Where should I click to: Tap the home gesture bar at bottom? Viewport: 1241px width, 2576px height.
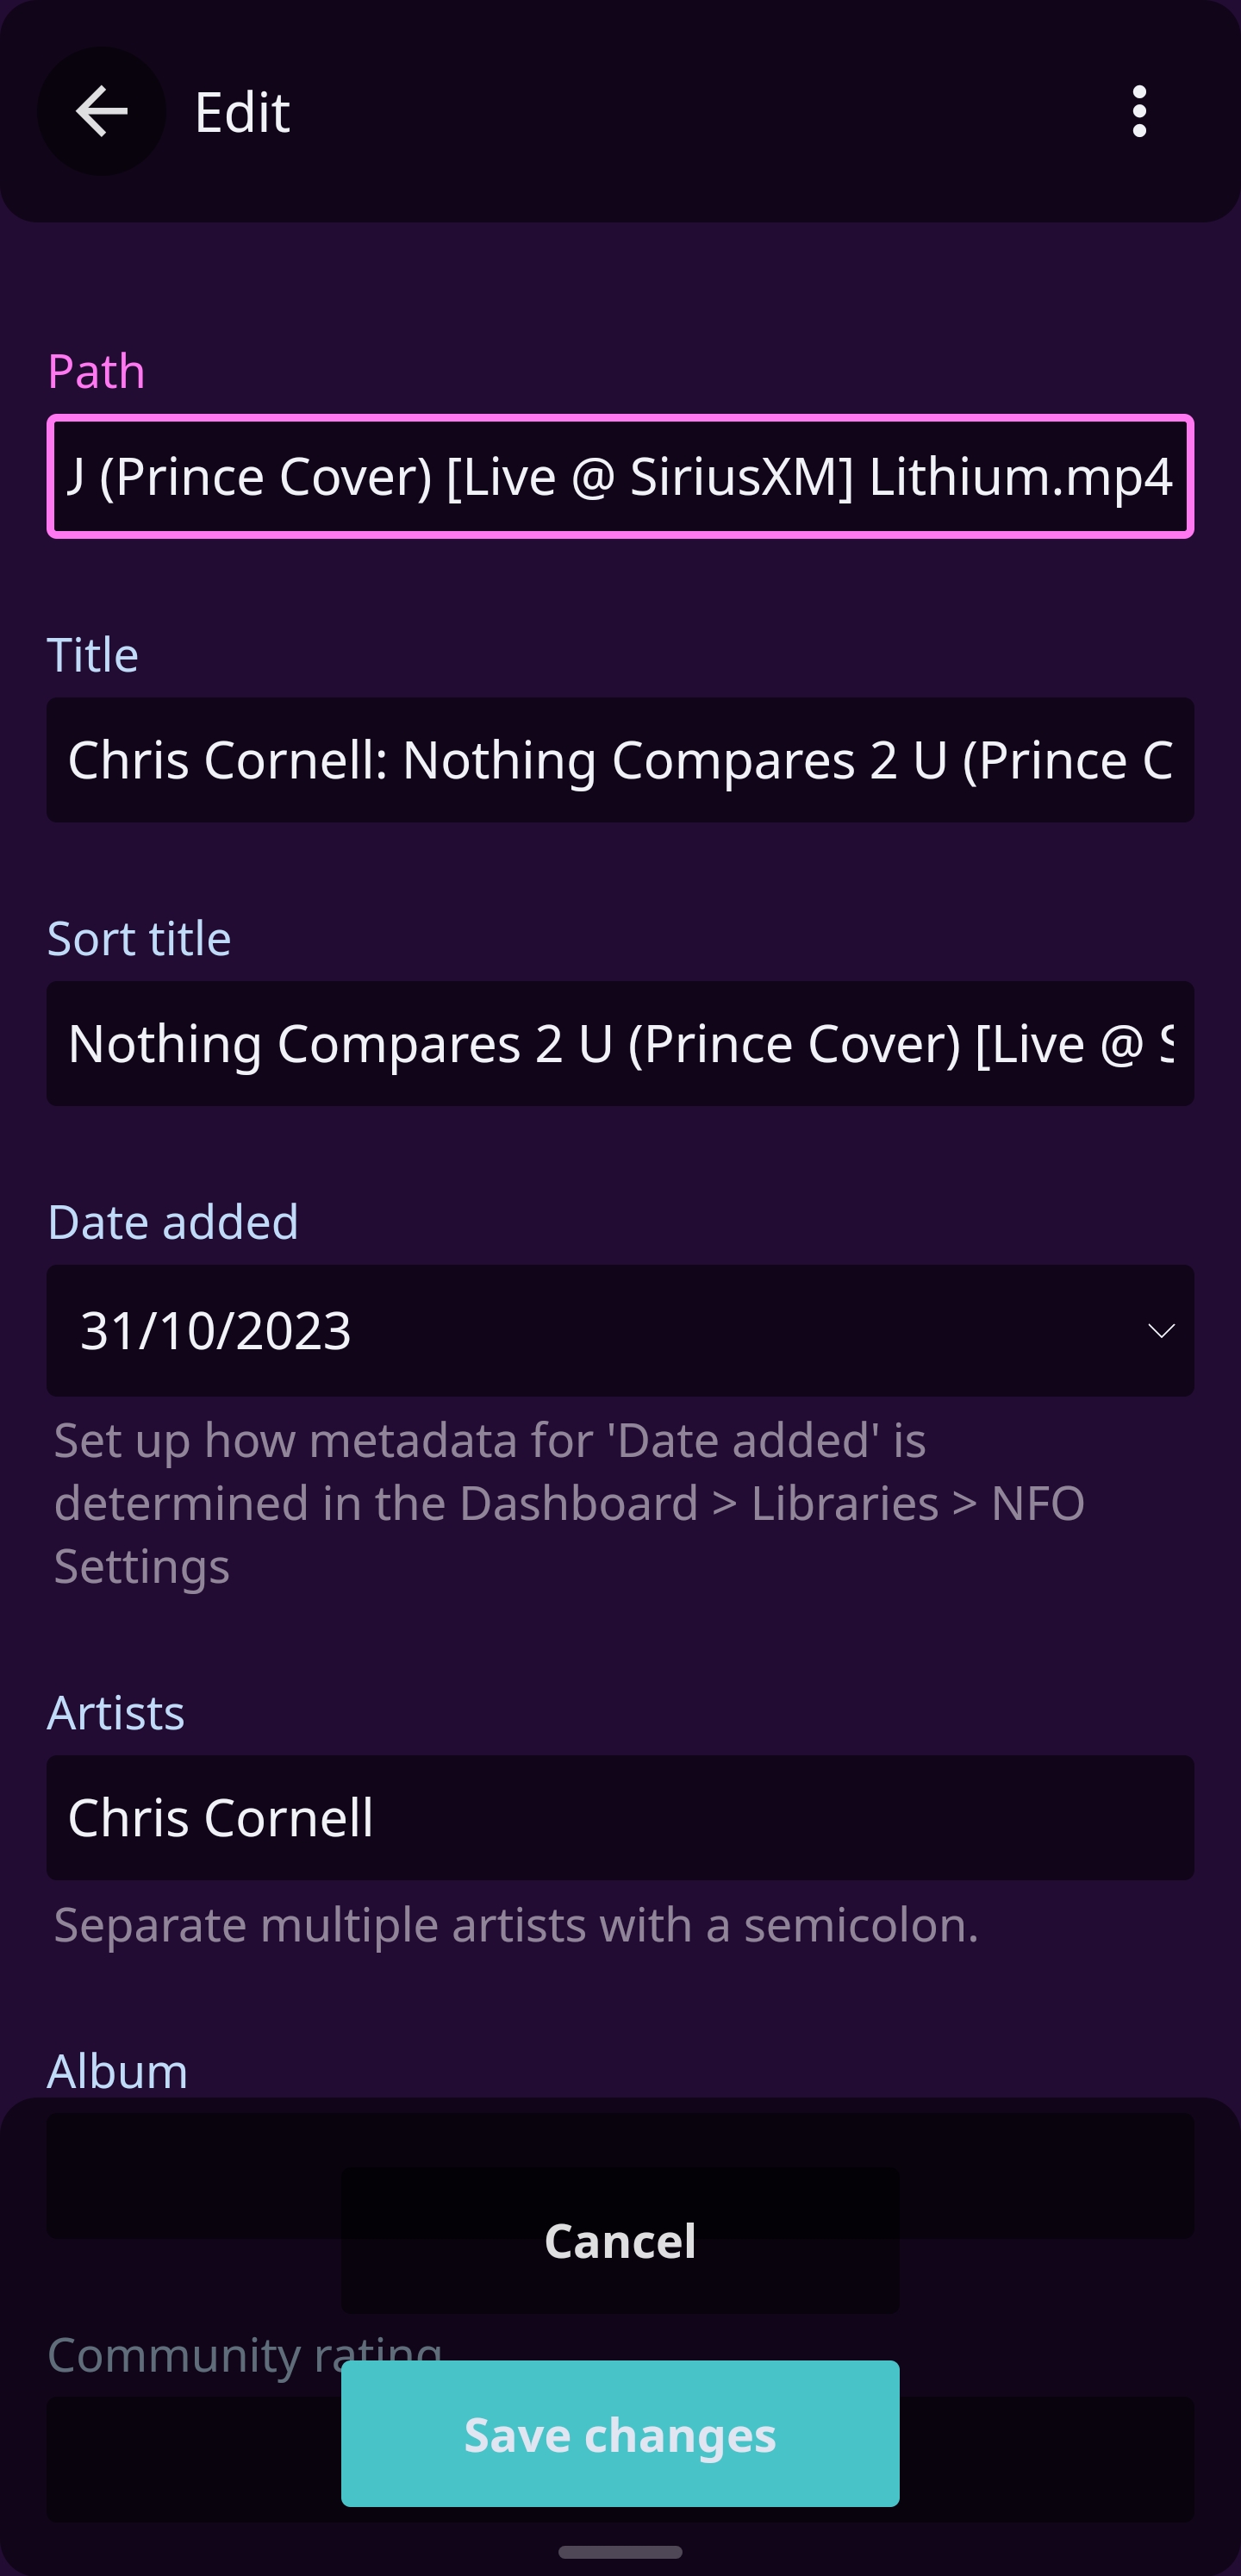[620, 2552]
